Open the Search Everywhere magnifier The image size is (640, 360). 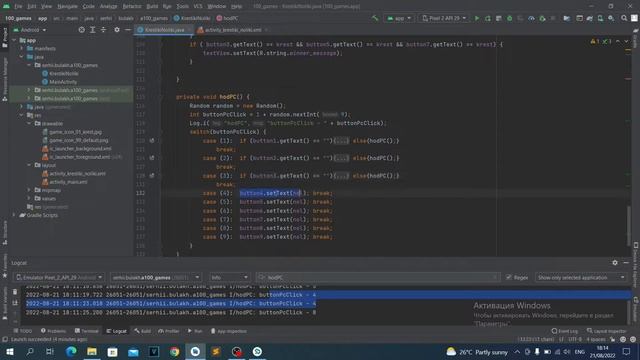coord(624,18)
